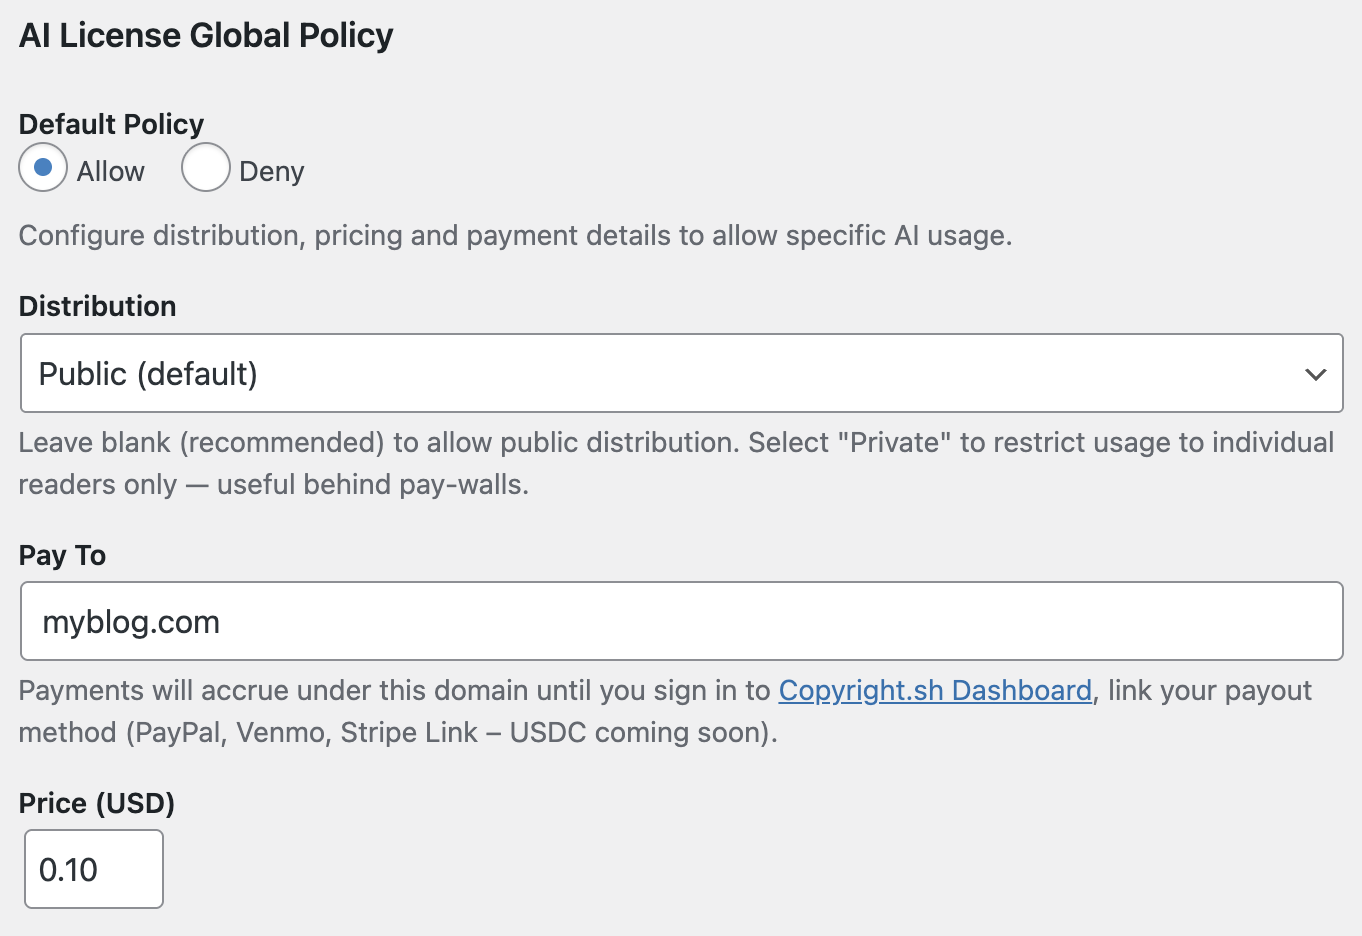
Task: Click the Price (USD) label
Action: [95, 803]
